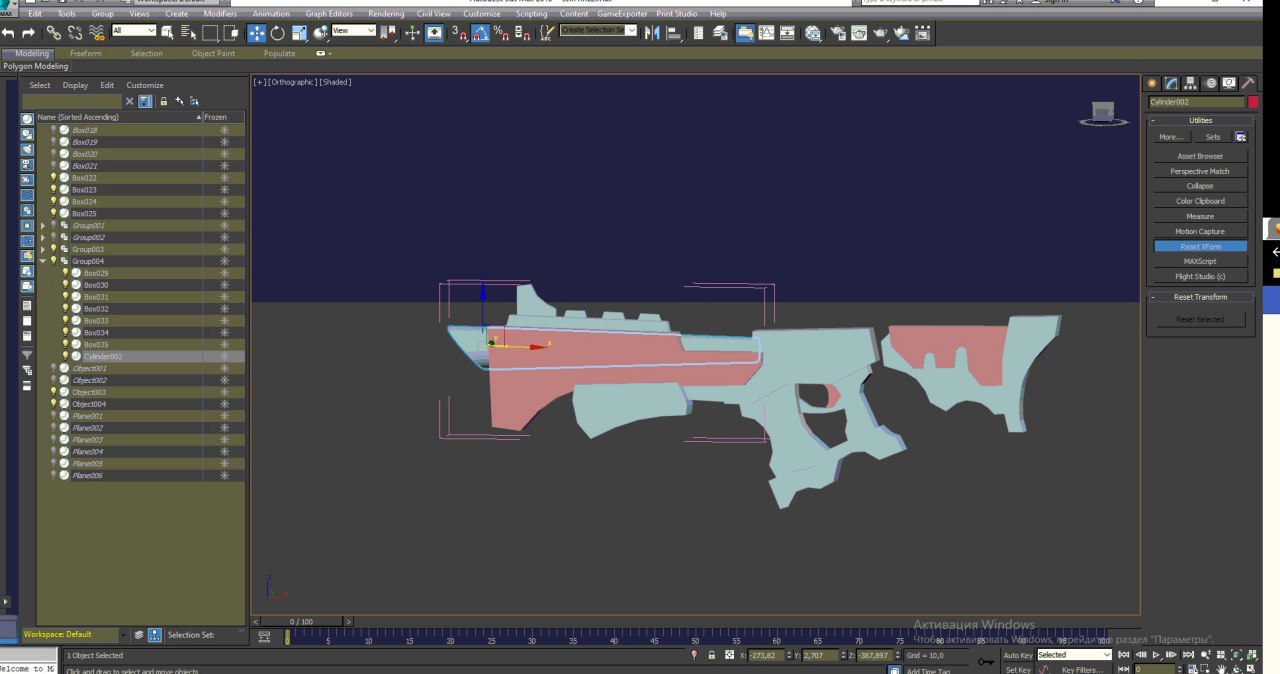Toggle 3D Snaps on toolbar
This screenshot has width=1280, height=674.
click(x=460, y=33)
